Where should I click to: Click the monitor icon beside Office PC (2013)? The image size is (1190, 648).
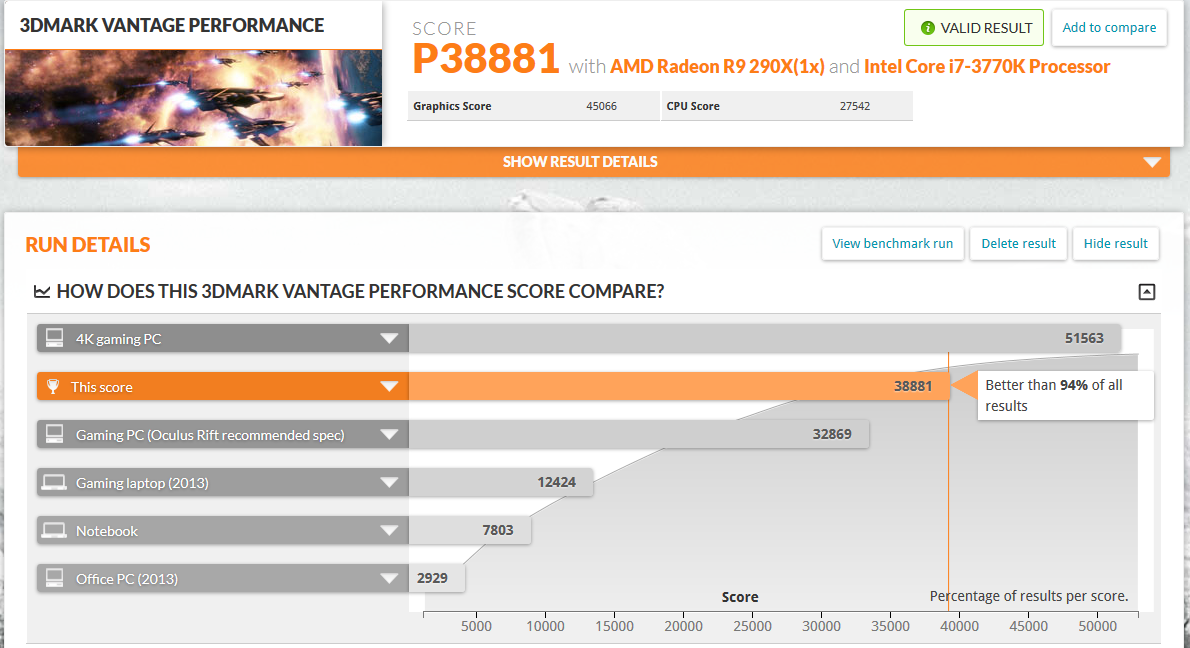(x=55, y=577)
